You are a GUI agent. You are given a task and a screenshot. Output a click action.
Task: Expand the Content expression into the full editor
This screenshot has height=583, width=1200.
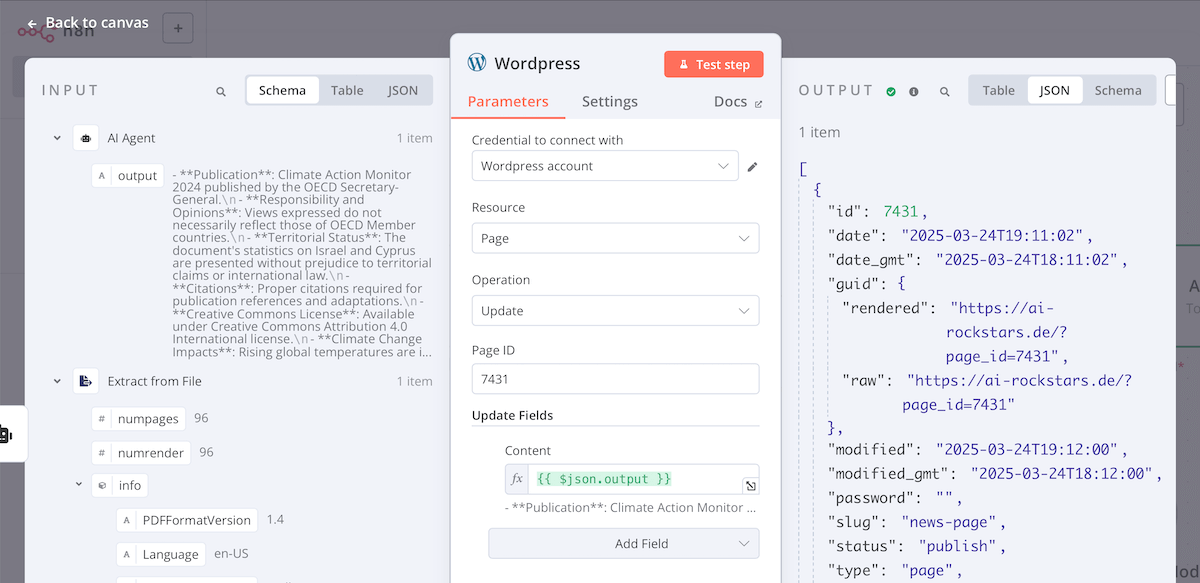click(x=750, y=485)
